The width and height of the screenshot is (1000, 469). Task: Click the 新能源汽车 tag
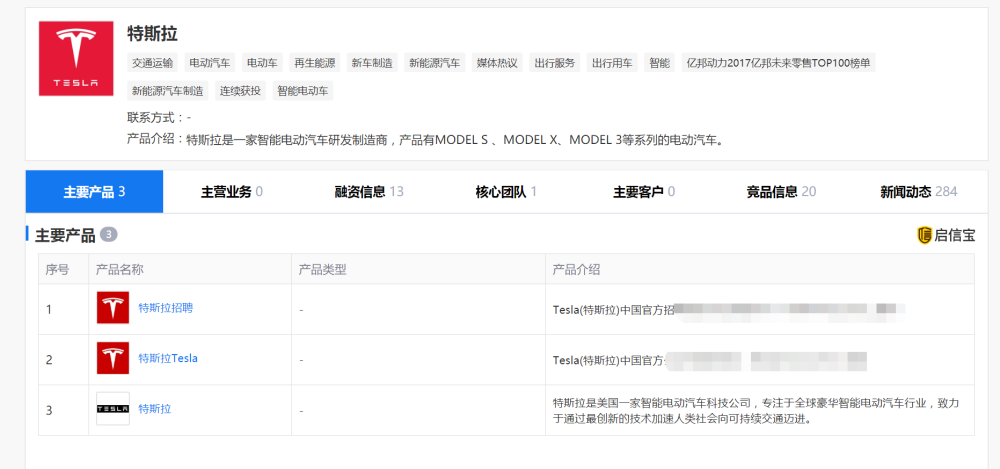pyautogui.click(x=434, y=63)
